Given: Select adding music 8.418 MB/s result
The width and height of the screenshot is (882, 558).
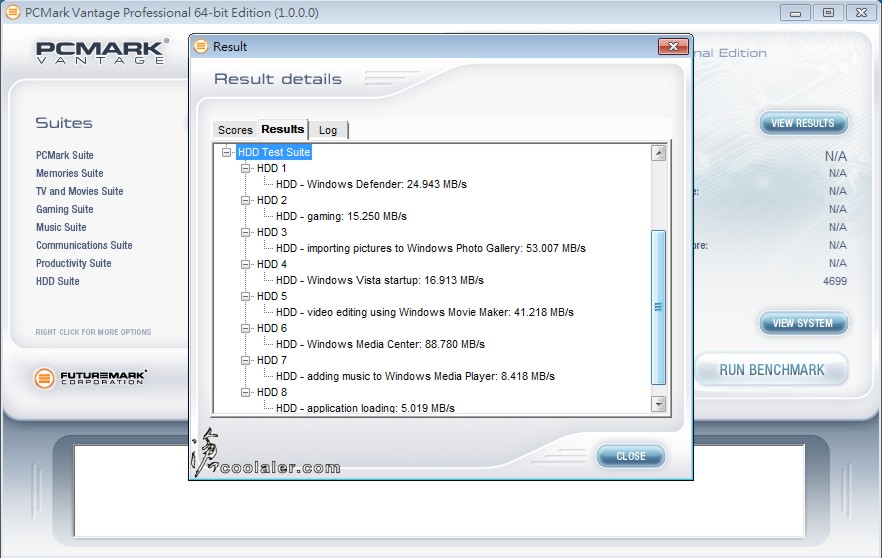Looking at the screenshot, I should coord(415,376).
